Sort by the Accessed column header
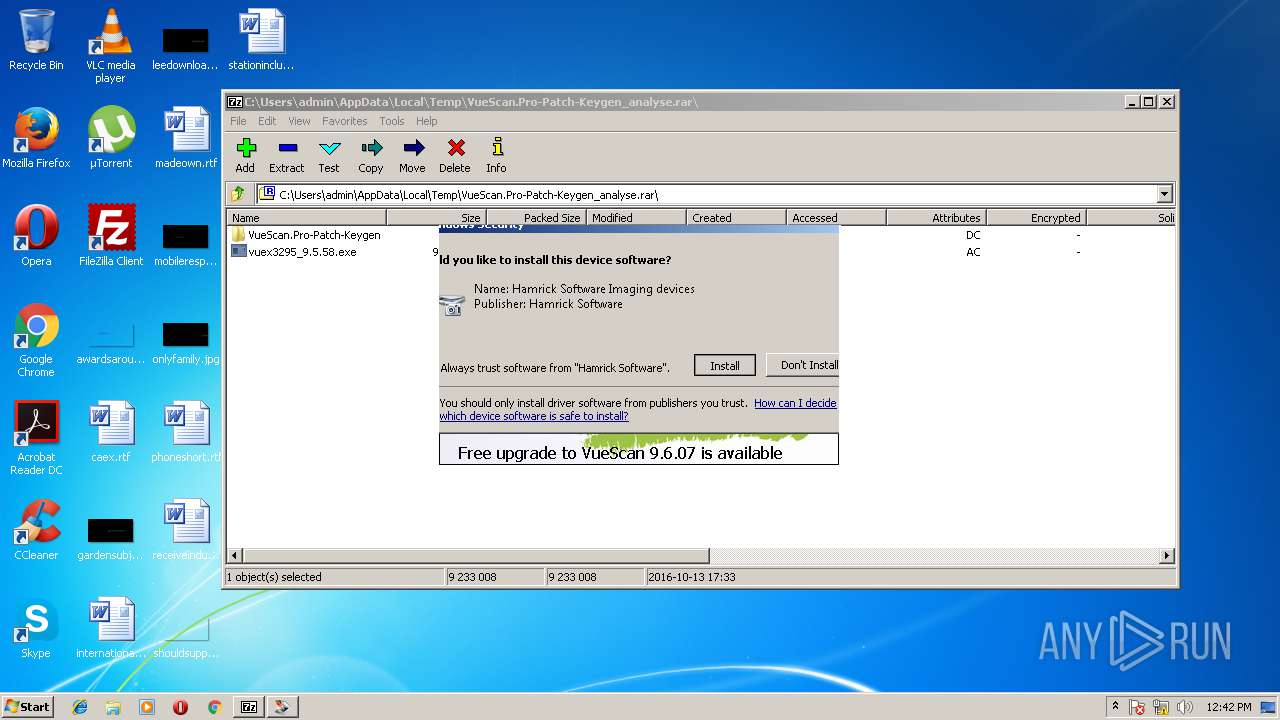The width and height of the screenshot is (1280, 720). pos(837,217)
